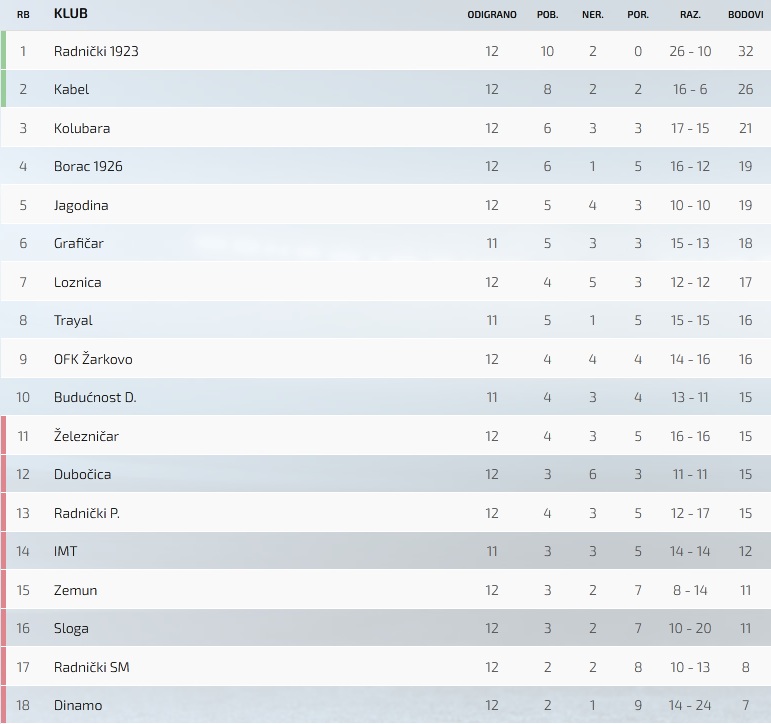Select Radnički P. in the standings

(87, 513)
